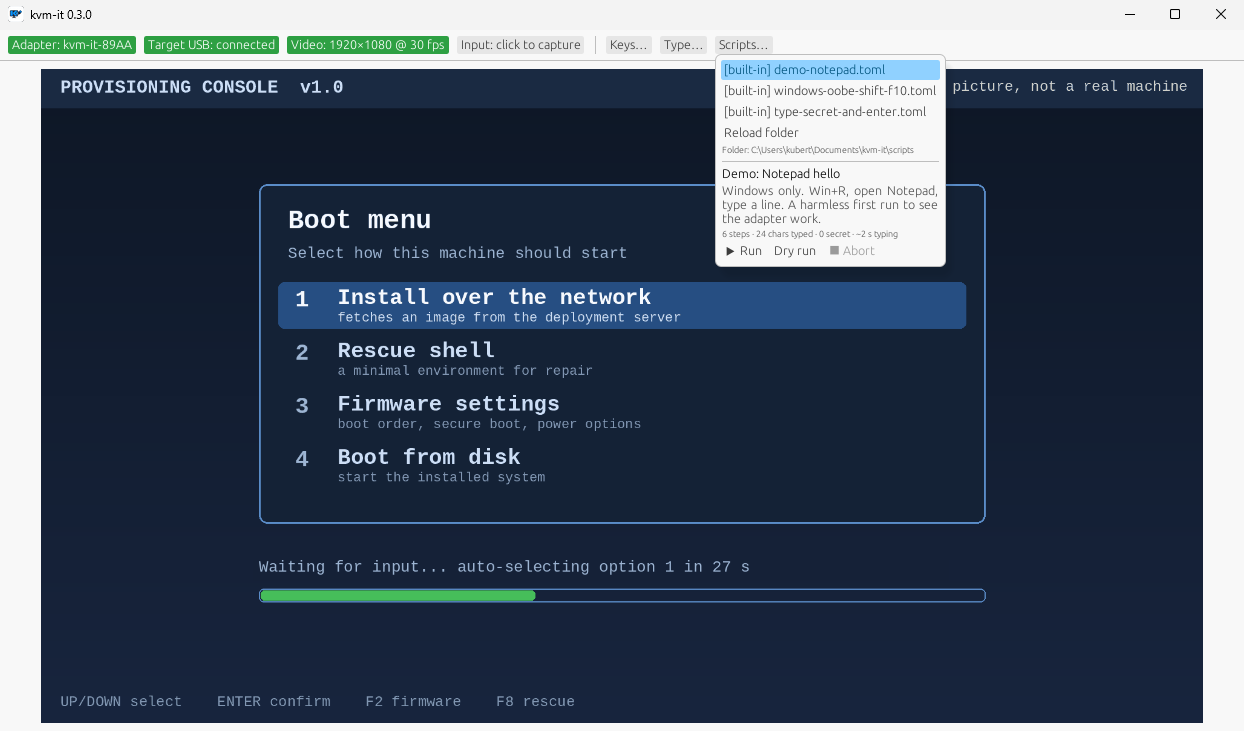The height and width of the screenshot is (731, 1244).
Task: Click the ENTER confirm hint
Action: pos(273,702)
